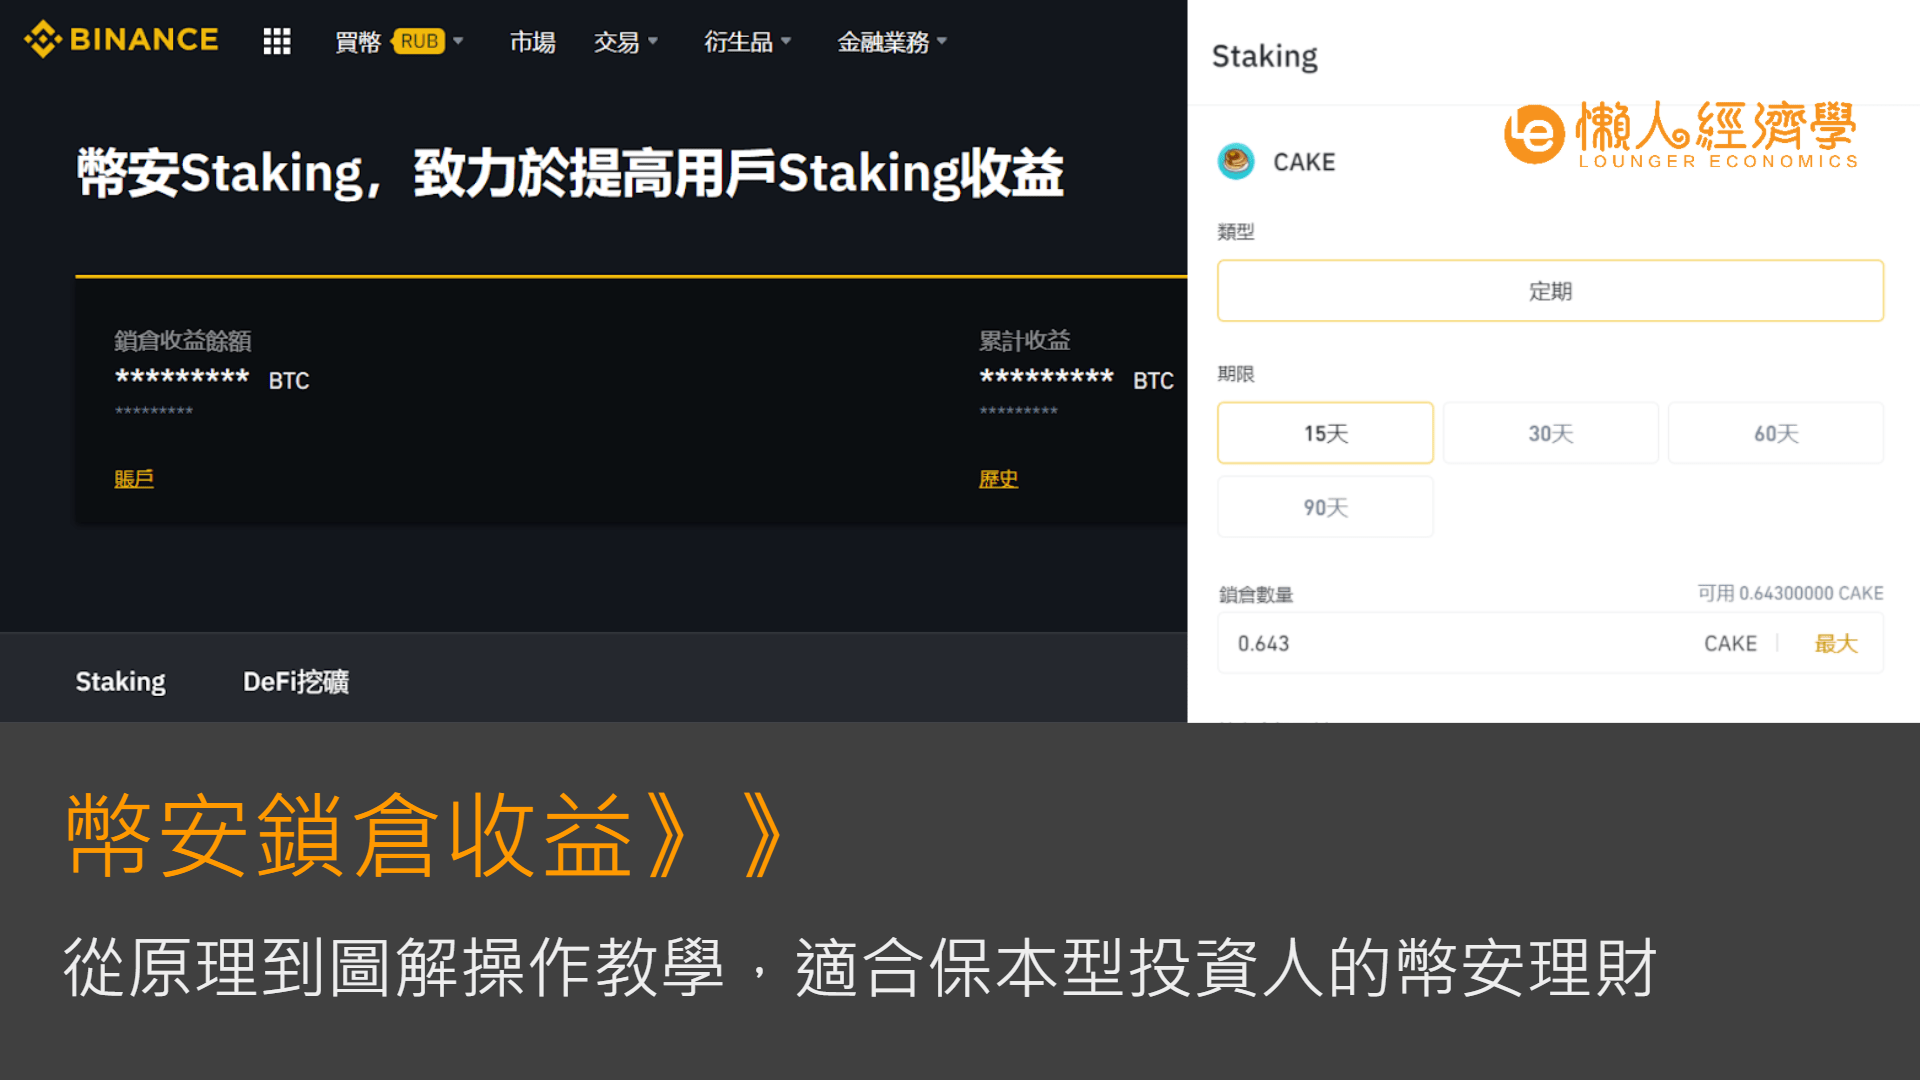Viewport: 1920px width, 1080px height.
Task: Click the Binance logo
Action: pos(121,40)
